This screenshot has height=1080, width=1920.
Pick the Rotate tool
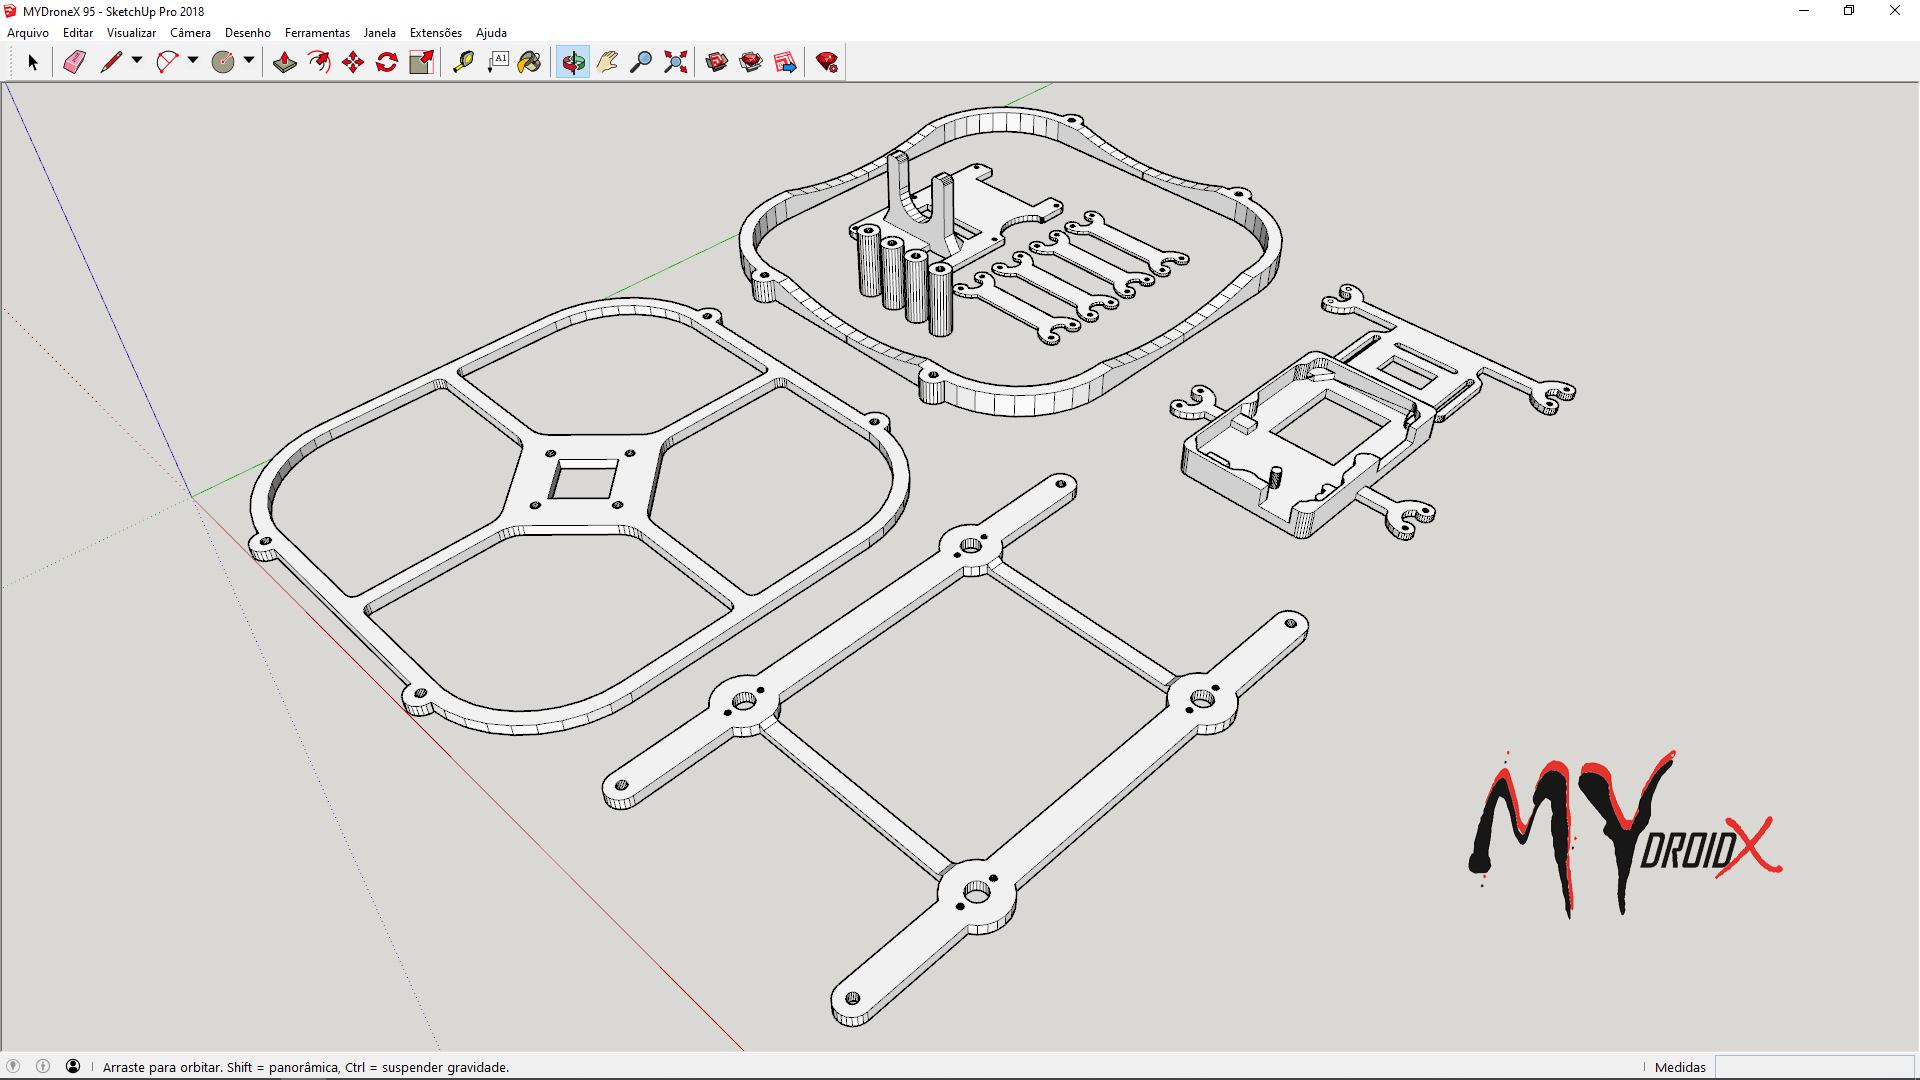[x=386, y=62]
